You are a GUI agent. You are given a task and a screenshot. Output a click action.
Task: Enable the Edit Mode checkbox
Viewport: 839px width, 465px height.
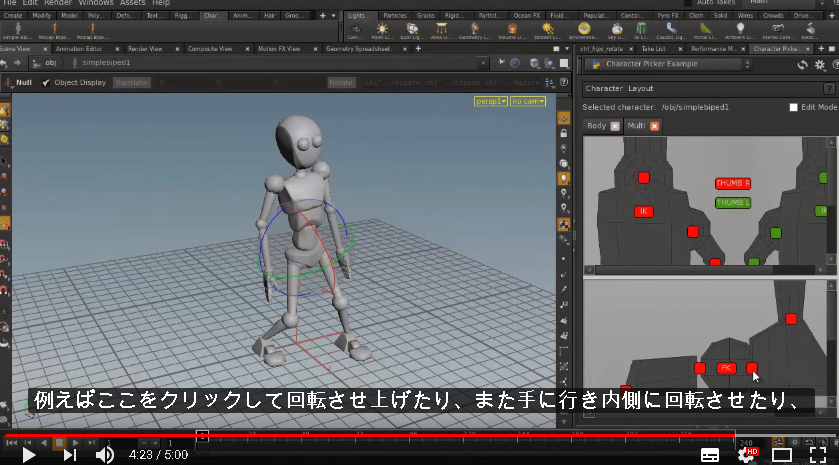pyautogui.click(x=794, y=108)
